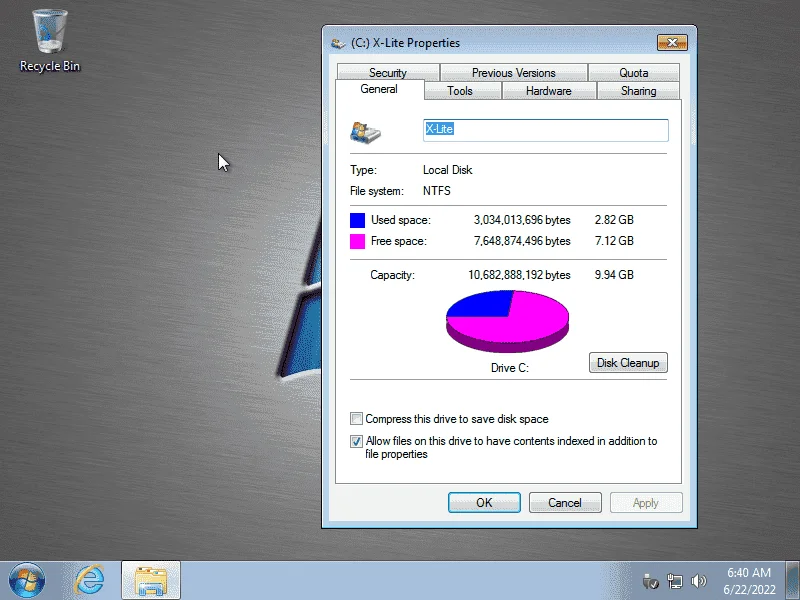Image resolution: width=800 pixels, height=600 pixels.
Task: Click Safely Remove Hardware tray icon
Action: click(x=651, y=581)
